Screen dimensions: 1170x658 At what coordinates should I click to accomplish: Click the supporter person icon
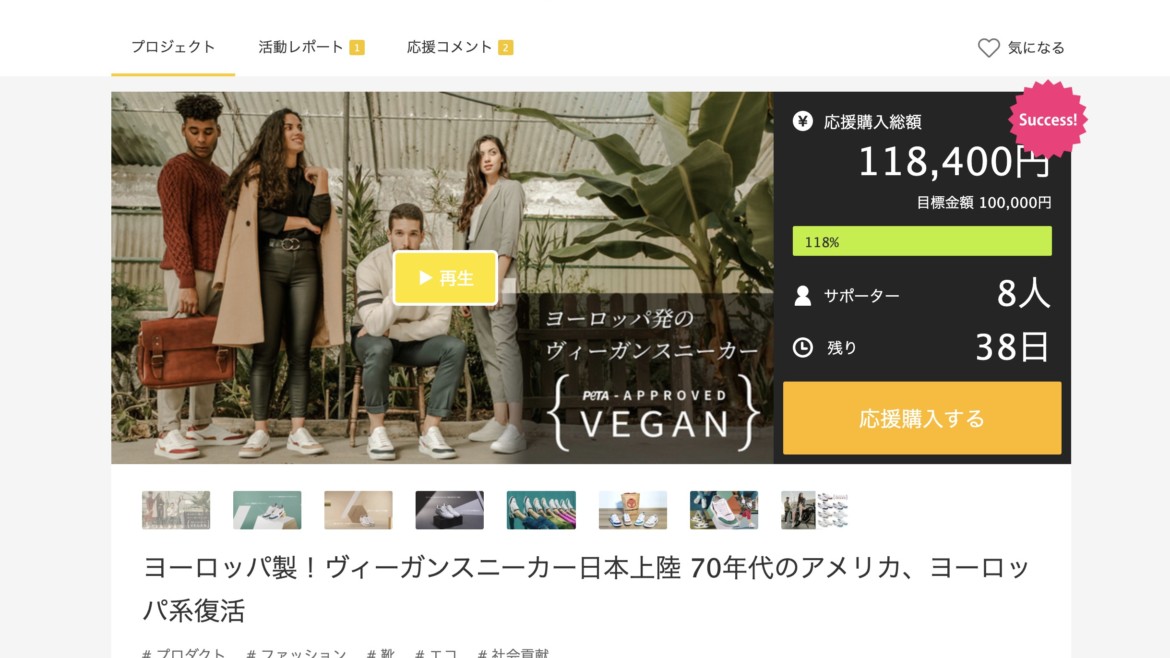pyautogui.click(x=803, y=296)
